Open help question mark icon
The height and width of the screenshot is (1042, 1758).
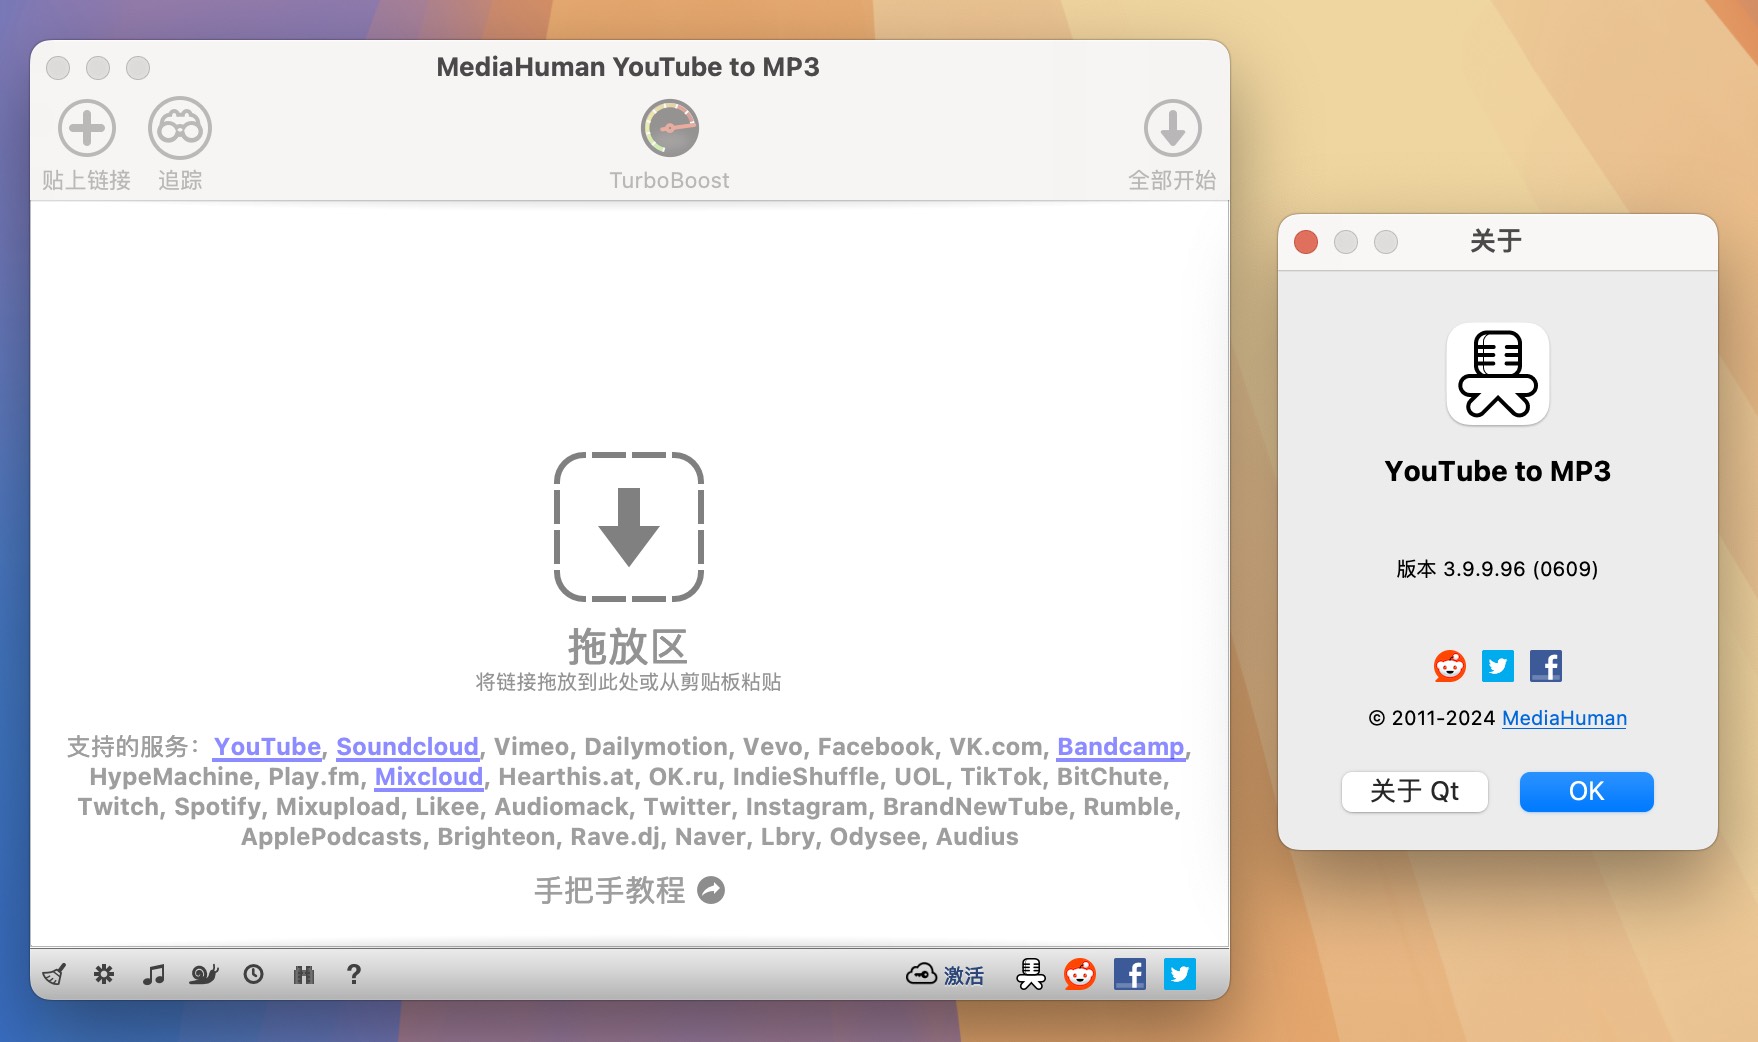[354, 974]
